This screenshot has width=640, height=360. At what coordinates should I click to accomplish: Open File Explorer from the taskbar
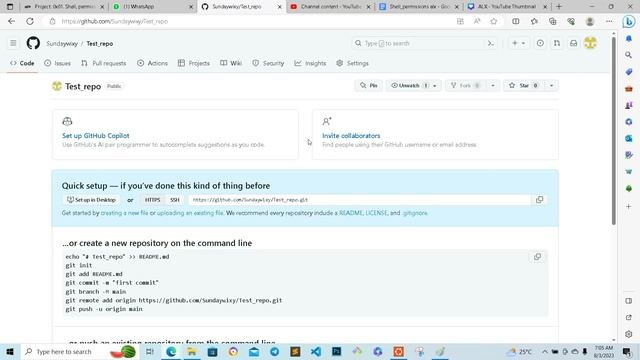[x=191, y=351]
